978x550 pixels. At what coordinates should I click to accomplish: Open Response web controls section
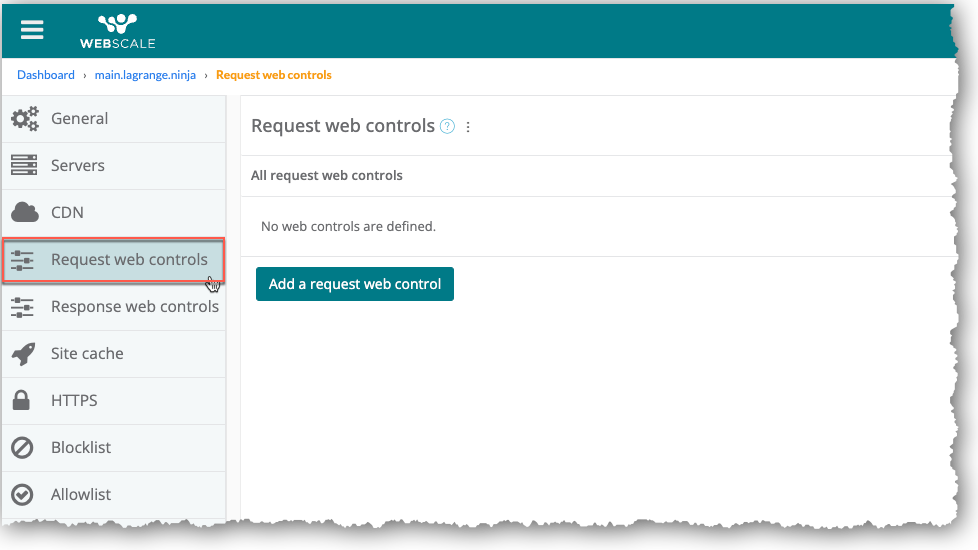tap(134, 307)
